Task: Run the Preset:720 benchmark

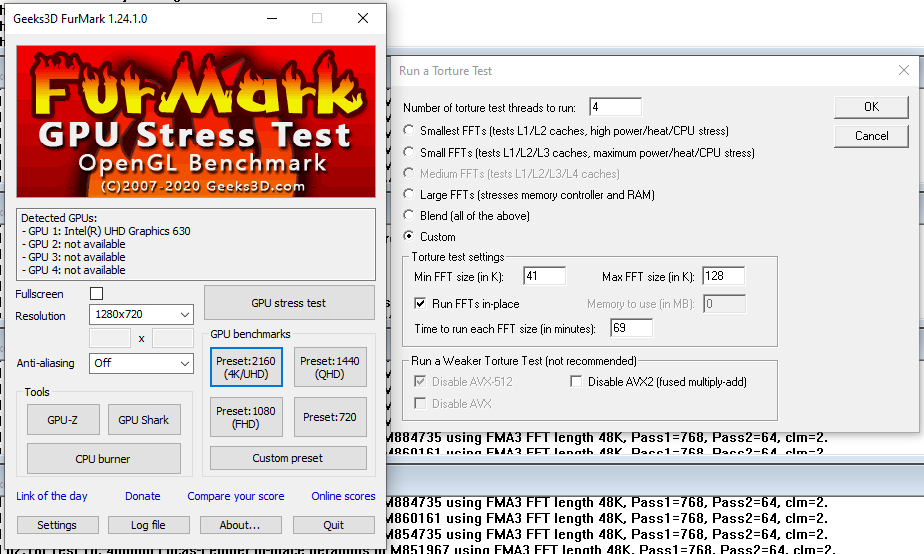Action: (330, 417)
